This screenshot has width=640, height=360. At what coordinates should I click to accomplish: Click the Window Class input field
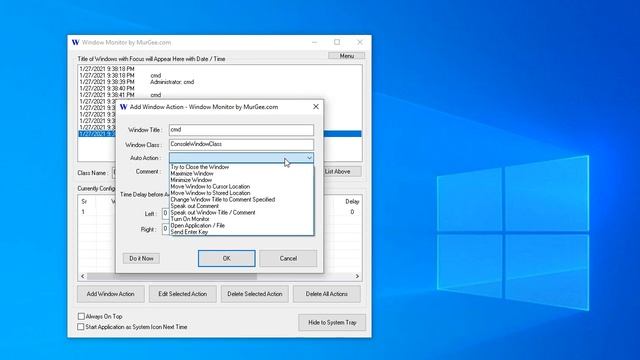click(x=241, y=144)
